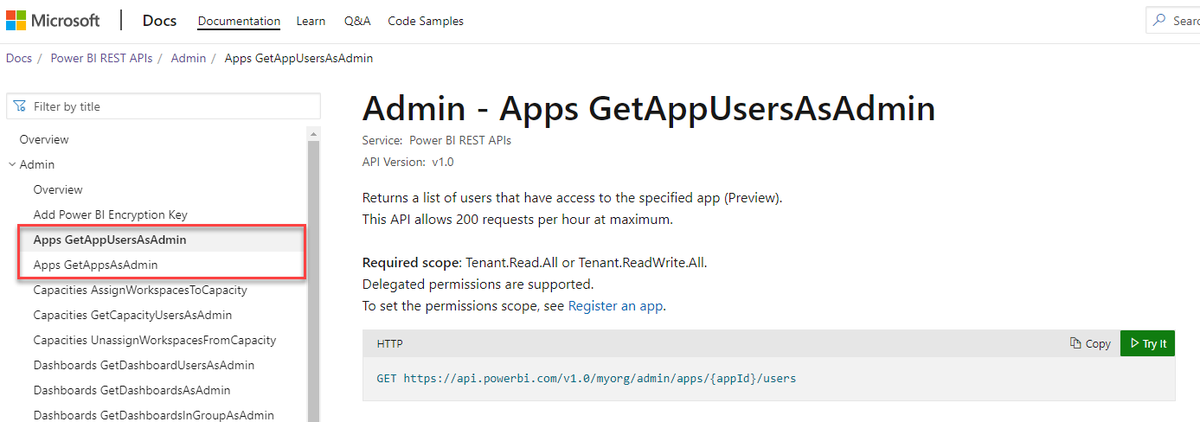The height and width of the screenshot is (422, 1200).
Task: Click the page title Admin - Apps GetAppUsersAsAdmin
Action: [649, 109]
